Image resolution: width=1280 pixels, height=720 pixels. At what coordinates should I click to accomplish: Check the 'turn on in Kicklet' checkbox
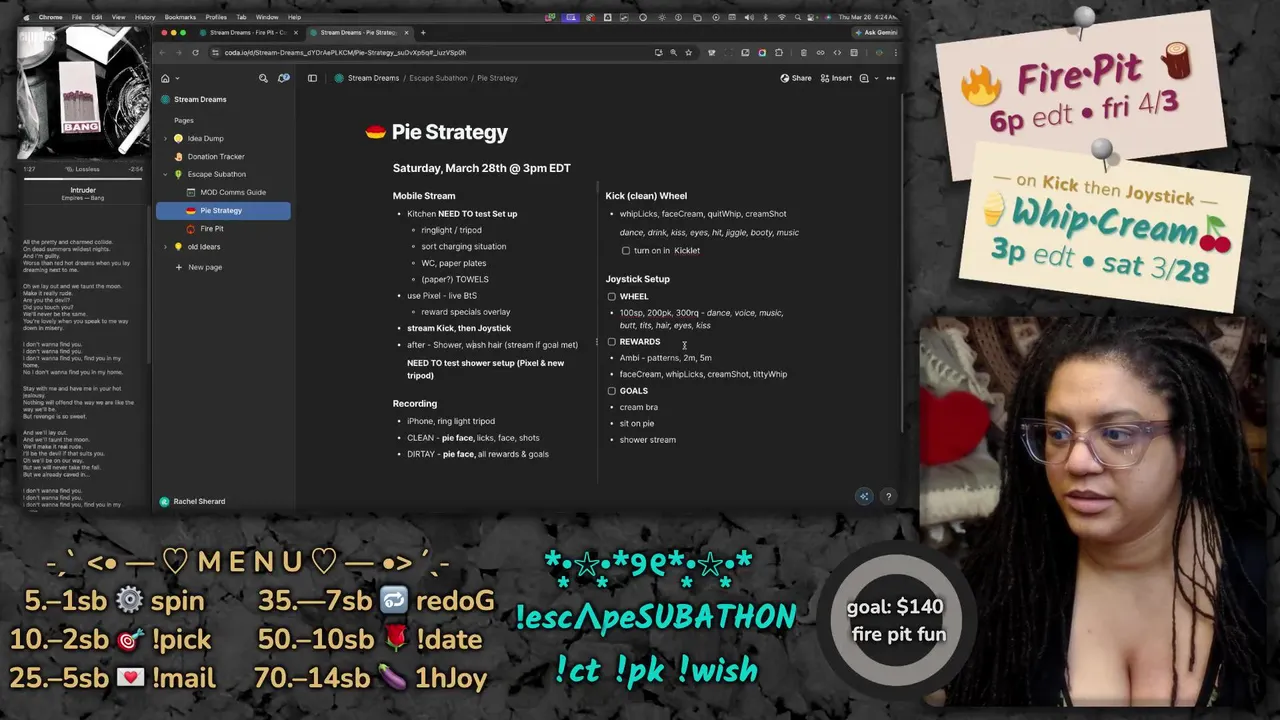[x=626, y=251]
